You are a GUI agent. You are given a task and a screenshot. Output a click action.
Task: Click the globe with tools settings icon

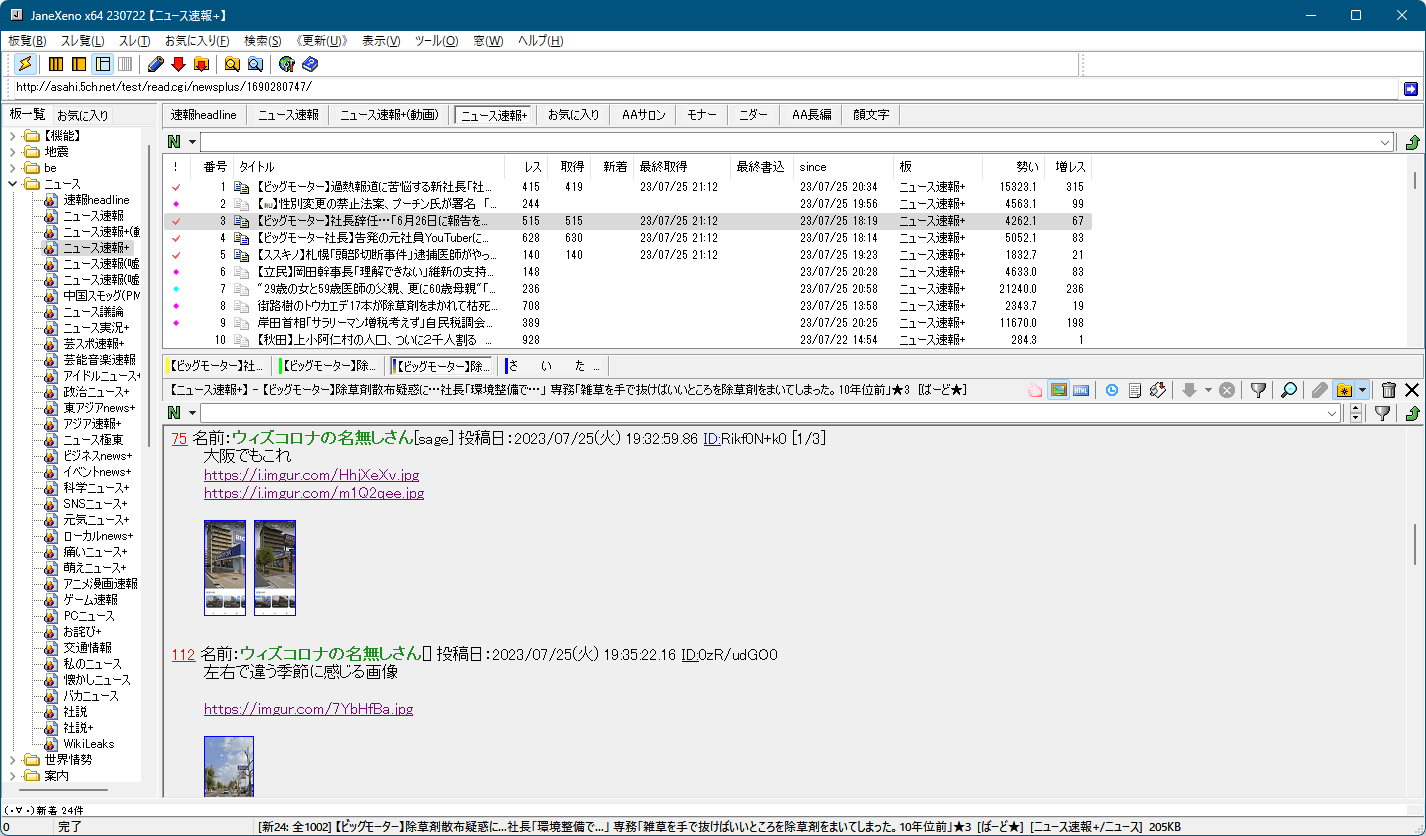click(287, 64)
